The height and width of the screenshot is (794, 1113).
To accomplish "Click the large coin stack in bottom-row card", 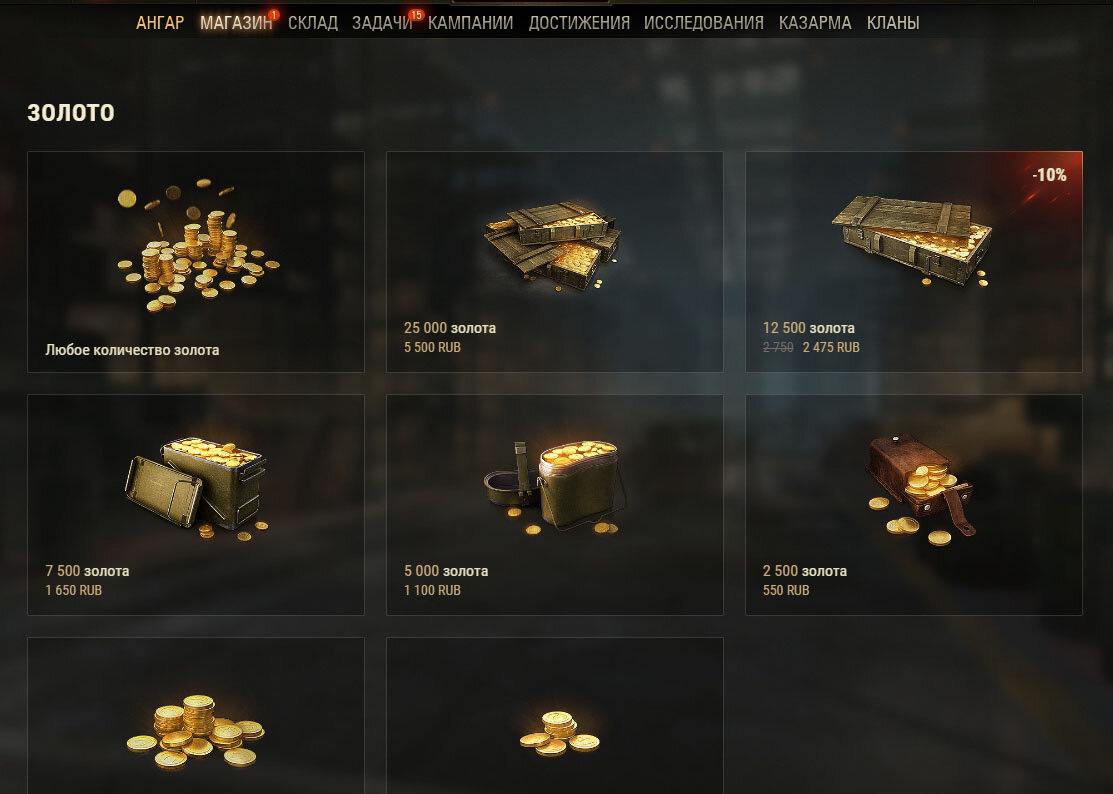I will click(195, 732).
